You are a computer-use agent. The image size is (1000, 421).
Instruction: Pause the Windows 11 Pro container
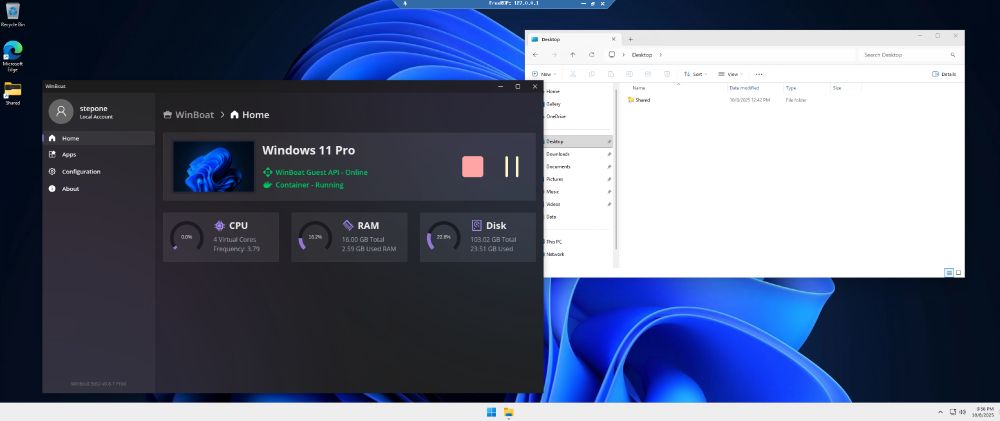(x=511, y=166)
